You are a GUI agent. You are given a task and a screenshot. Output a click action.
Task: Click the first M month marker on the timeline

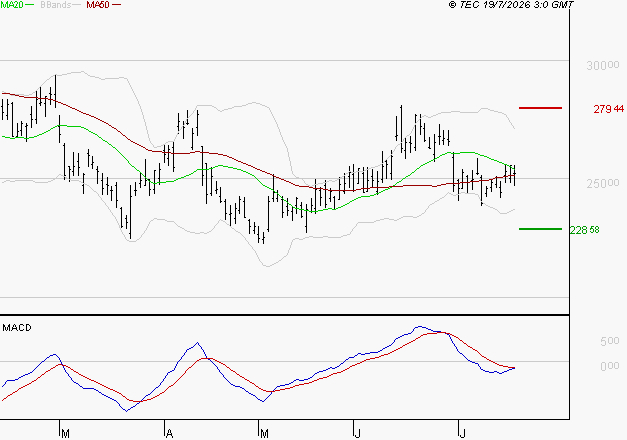[66, 434]
